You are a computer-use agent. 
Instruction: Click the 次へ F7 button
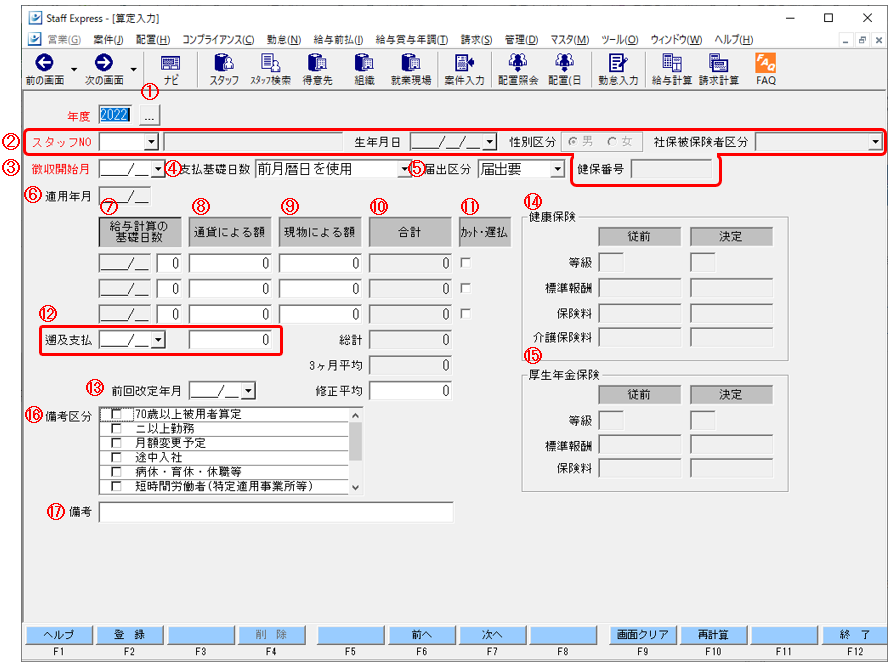click(x=493, y=635)
